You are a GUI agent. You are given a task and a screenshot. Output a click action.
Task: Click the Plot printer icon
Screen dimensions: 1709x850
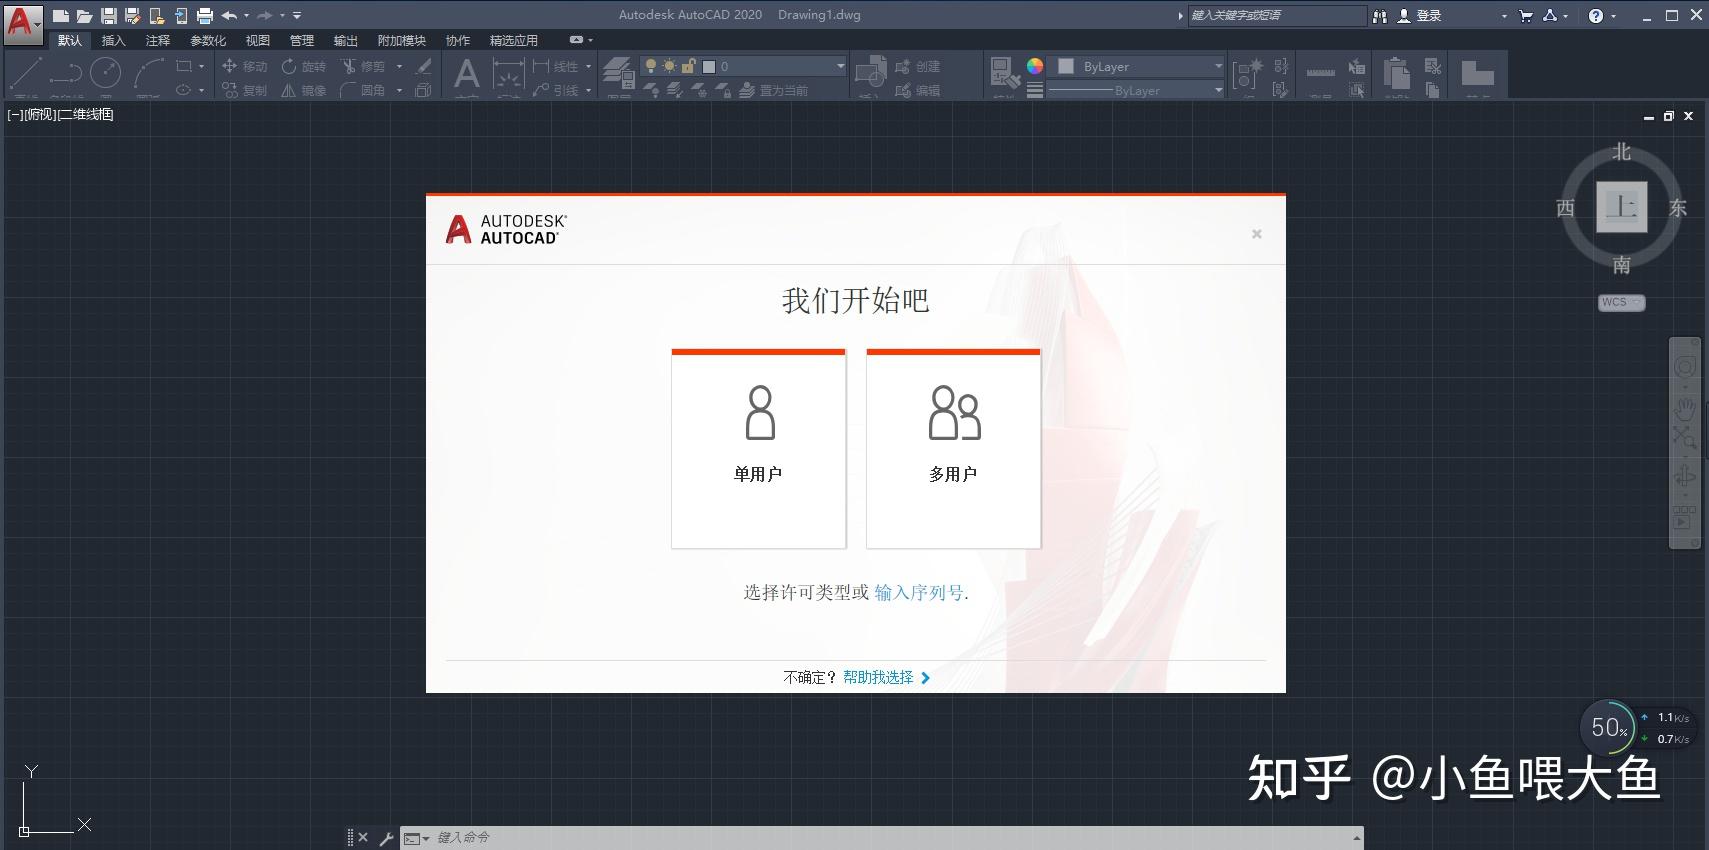[x=205, y=15]
